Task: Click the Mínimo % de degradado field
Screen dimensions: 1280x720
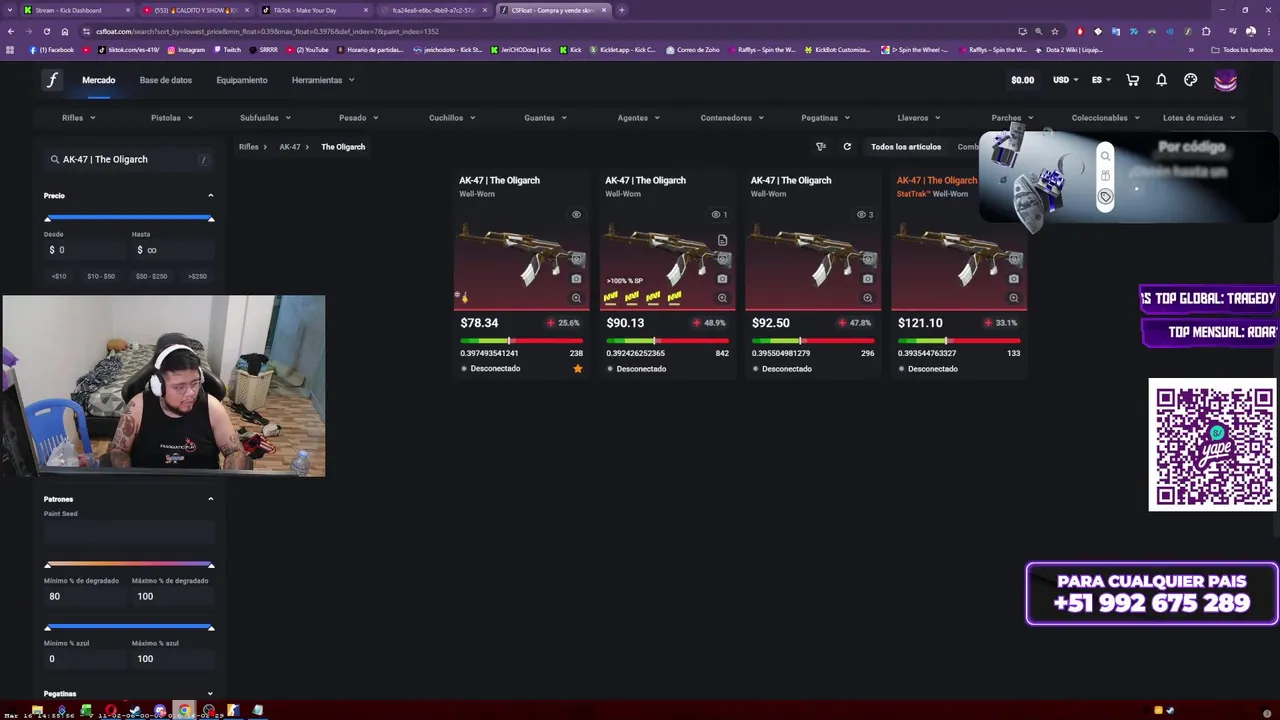Action: 85,596
